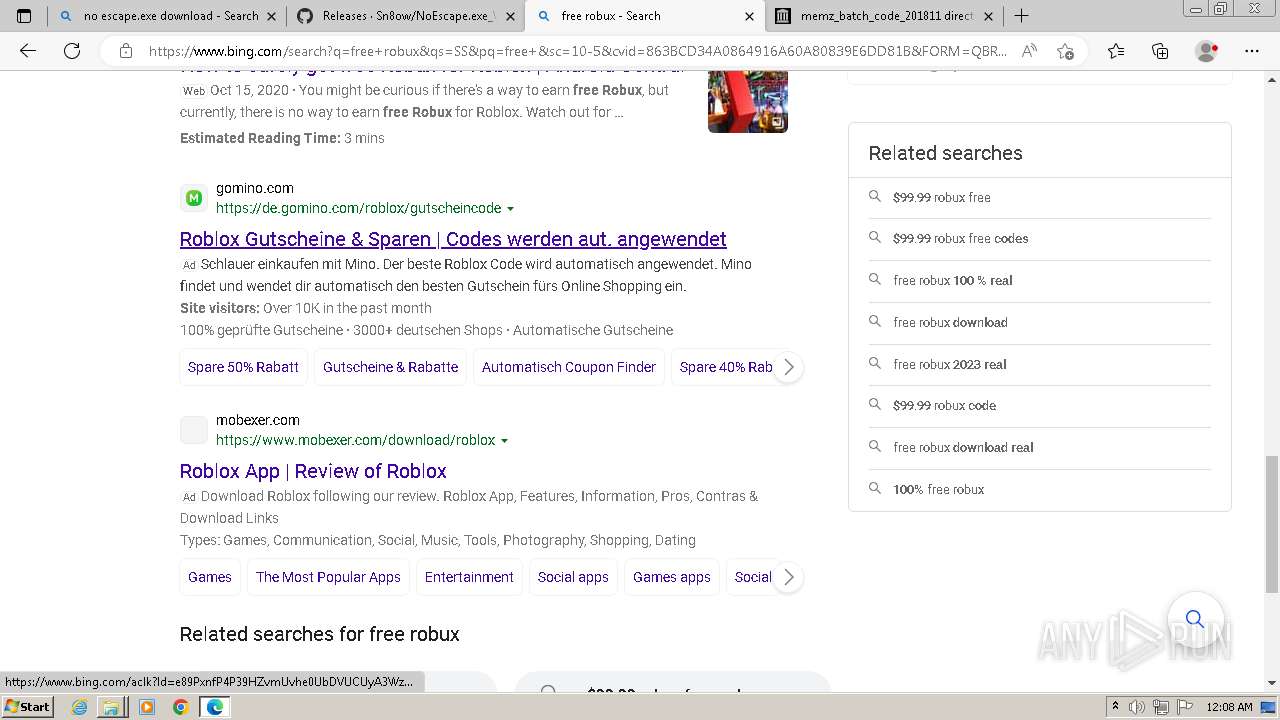Click the gomino.com green favicon
Image resolution: width=1280 pixels, height=720 pixels.
(194, 198)
